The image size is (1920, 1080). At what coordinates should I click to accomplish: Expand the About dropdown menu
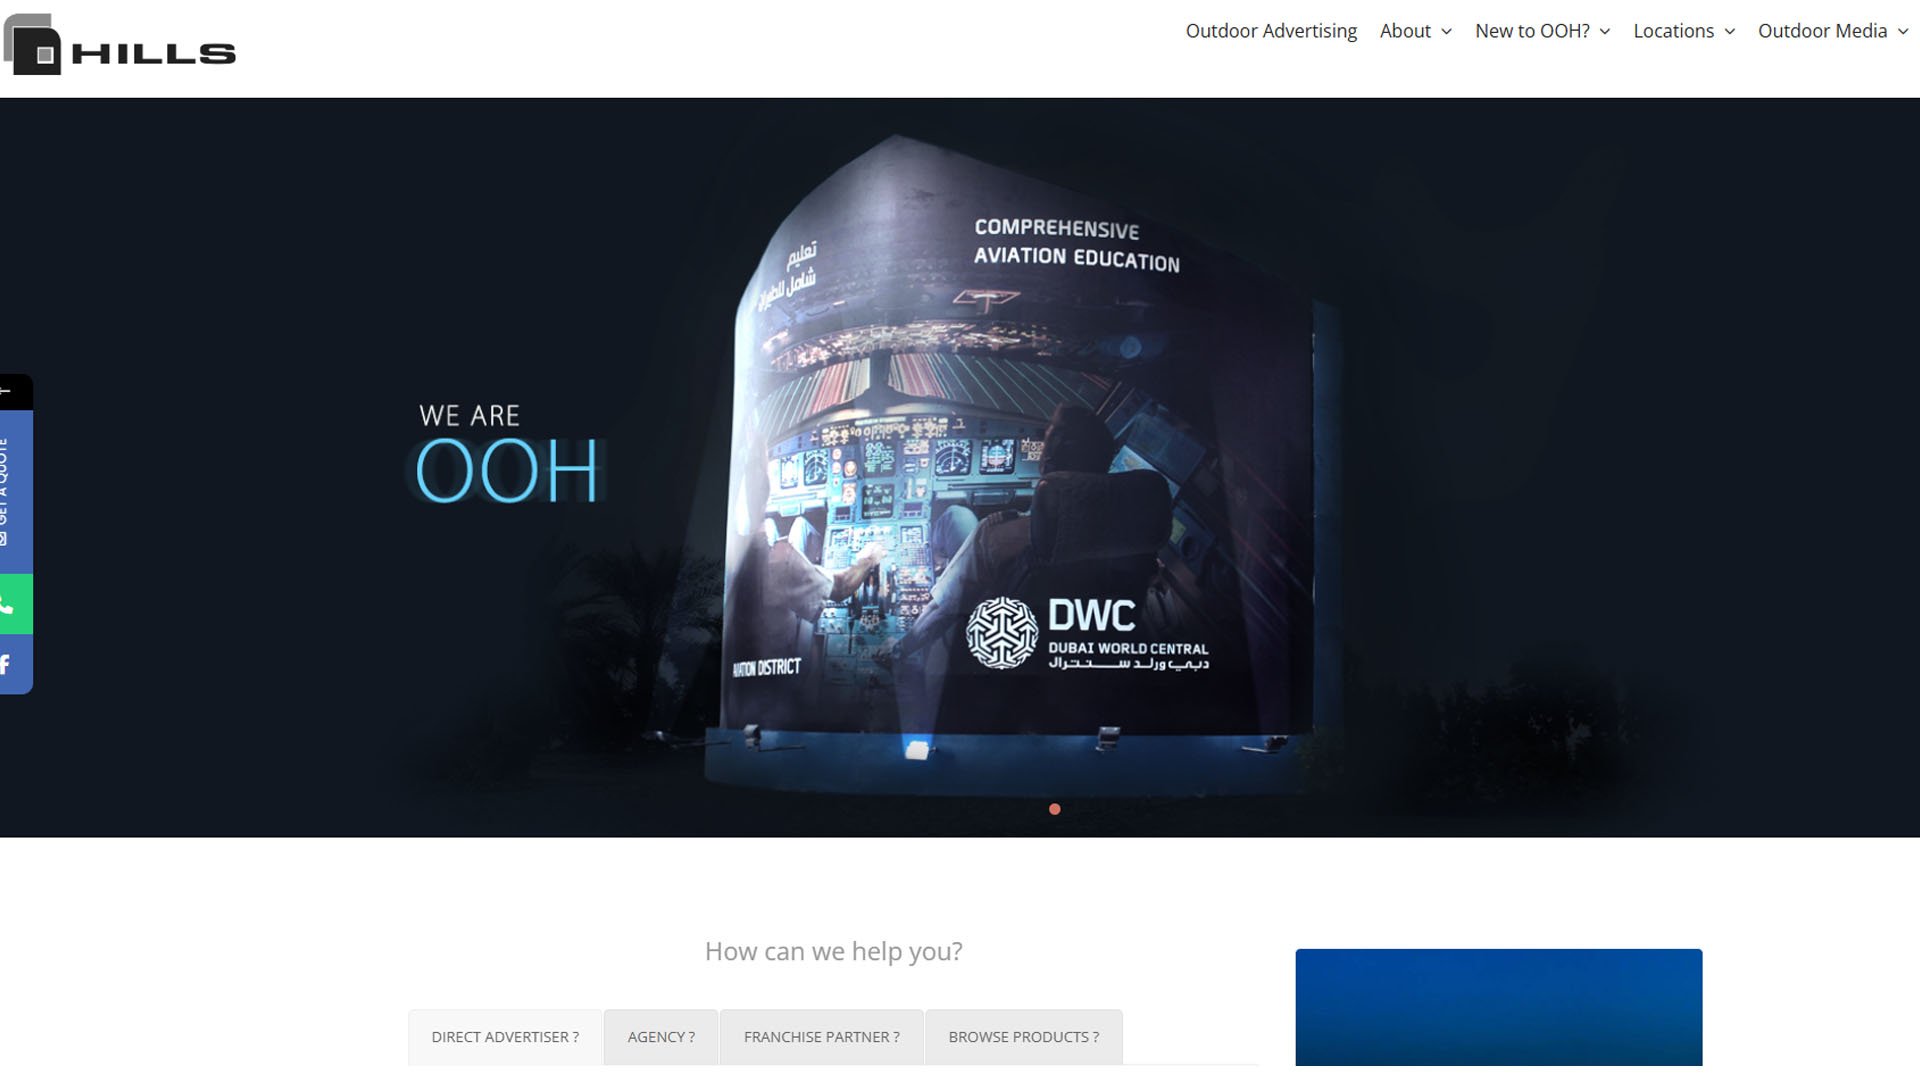point(1415,31)
